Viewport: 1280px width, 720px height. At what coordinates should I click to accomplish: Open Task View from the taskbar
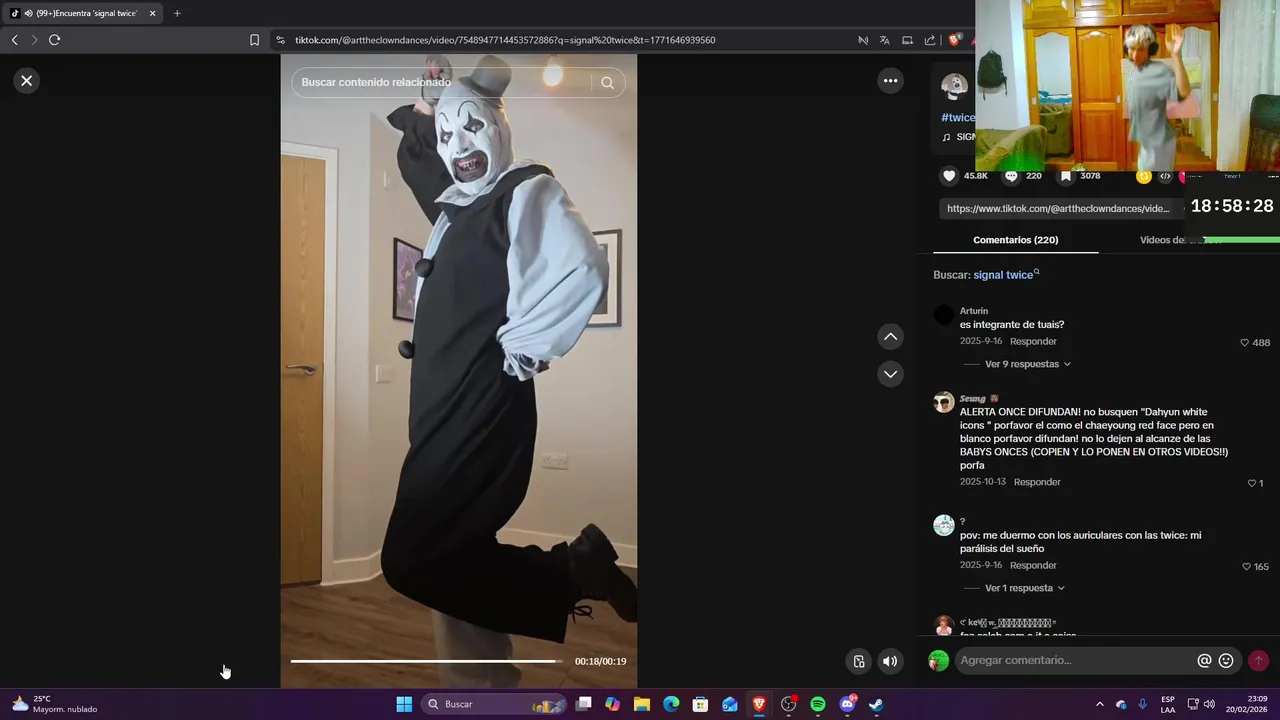tap(584, 704)
